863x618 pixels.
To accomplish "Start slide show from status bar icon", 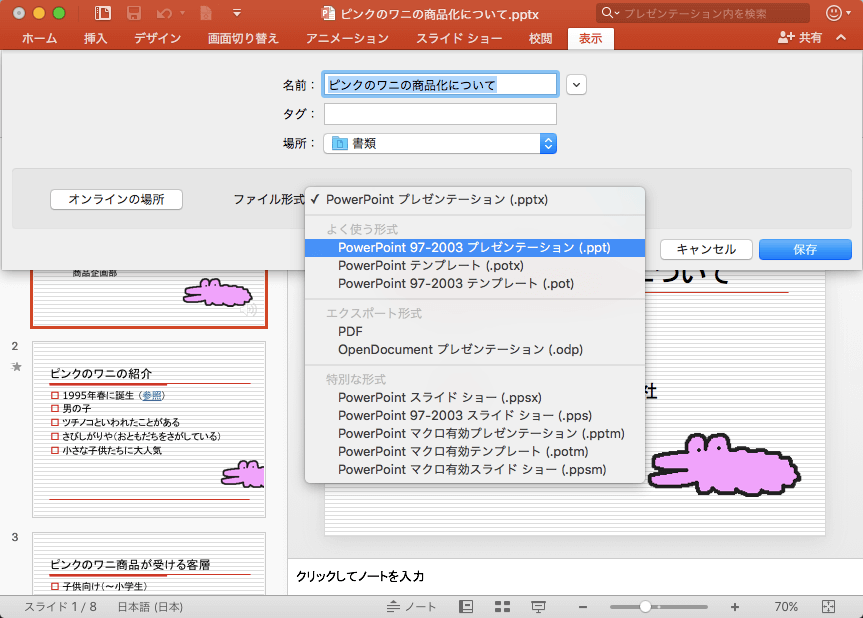I will tap(538, 606).
